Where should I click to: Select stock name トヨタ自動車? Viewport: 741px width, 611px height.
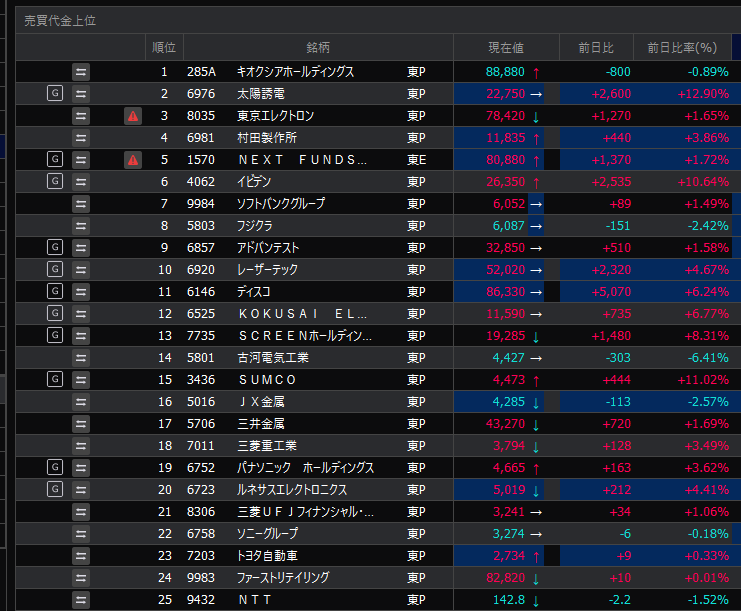pos(267,555)
